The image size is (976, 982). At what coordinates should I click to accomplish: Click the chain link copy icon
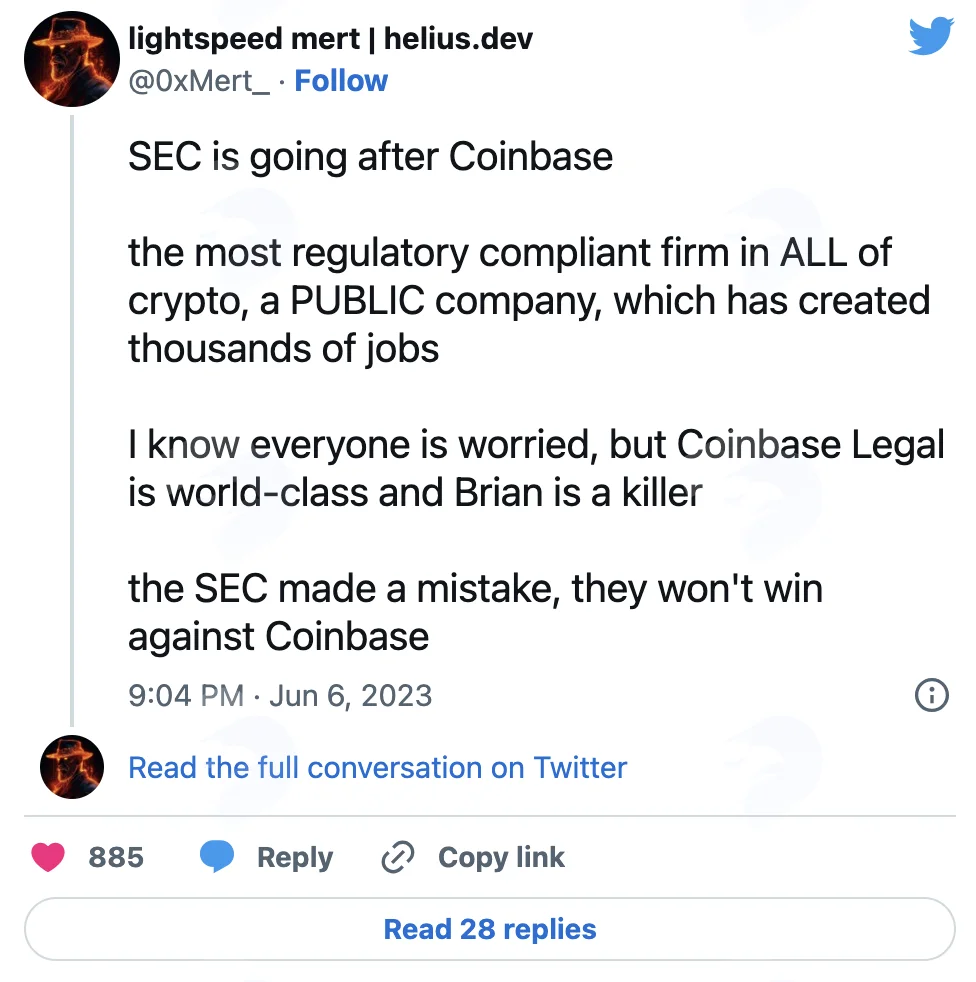398,857
